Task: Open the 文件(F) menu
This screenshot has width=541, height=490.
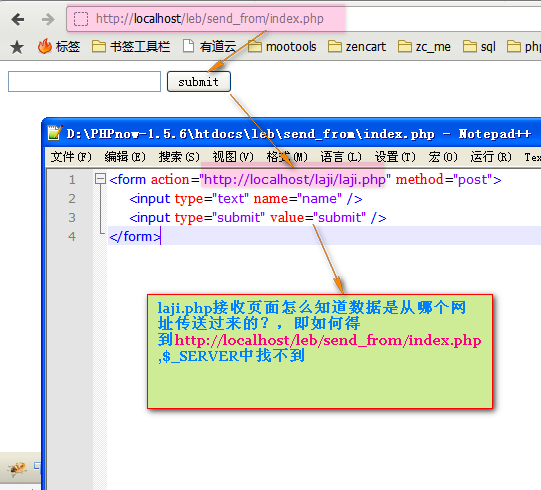Action: 71,157
